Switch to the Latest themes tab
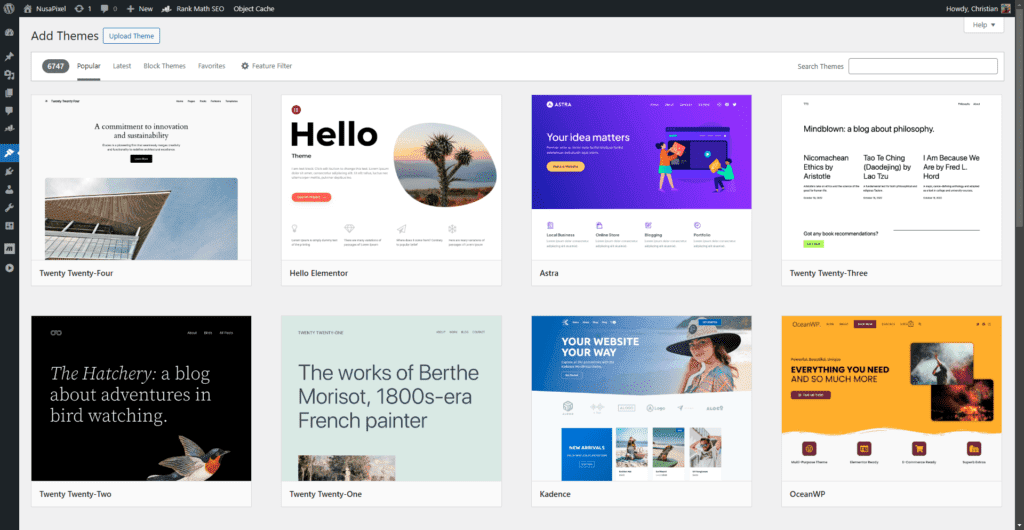 [x=122, y=66]
